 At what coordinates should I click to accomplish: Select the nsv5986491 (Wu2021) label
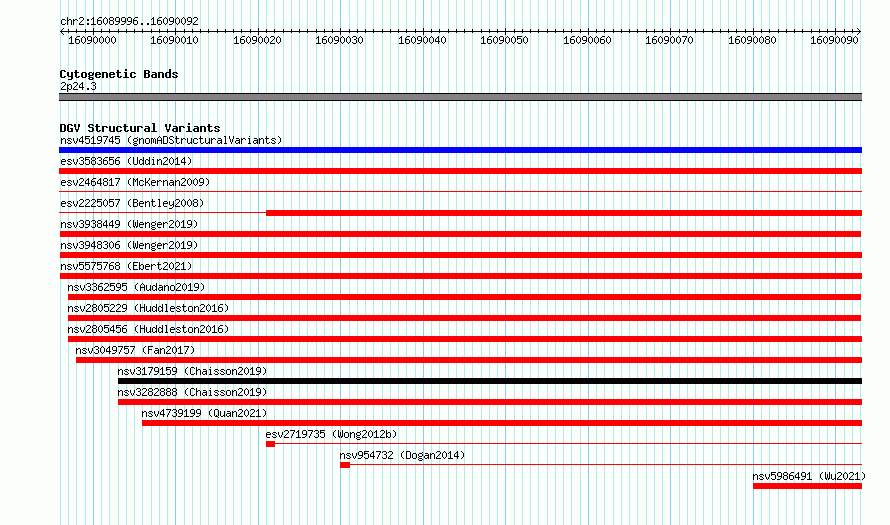coord(809,476)
